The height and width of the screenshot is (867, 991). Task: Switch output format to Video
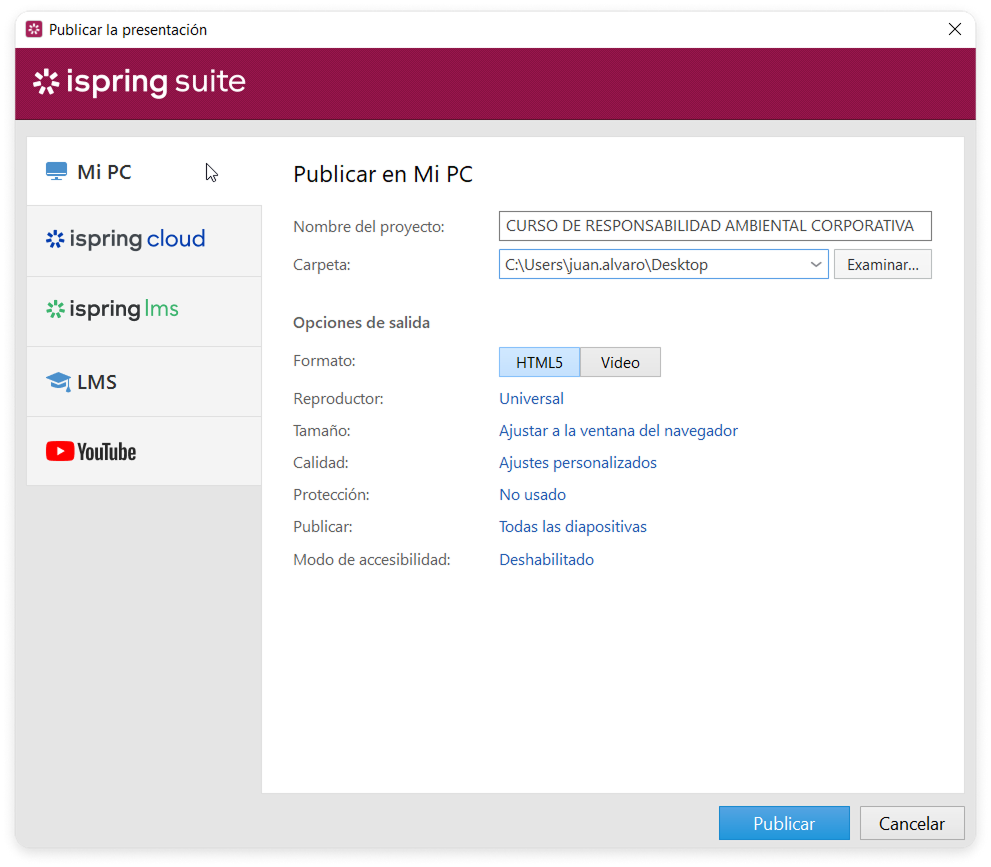[x=620, y=362]
